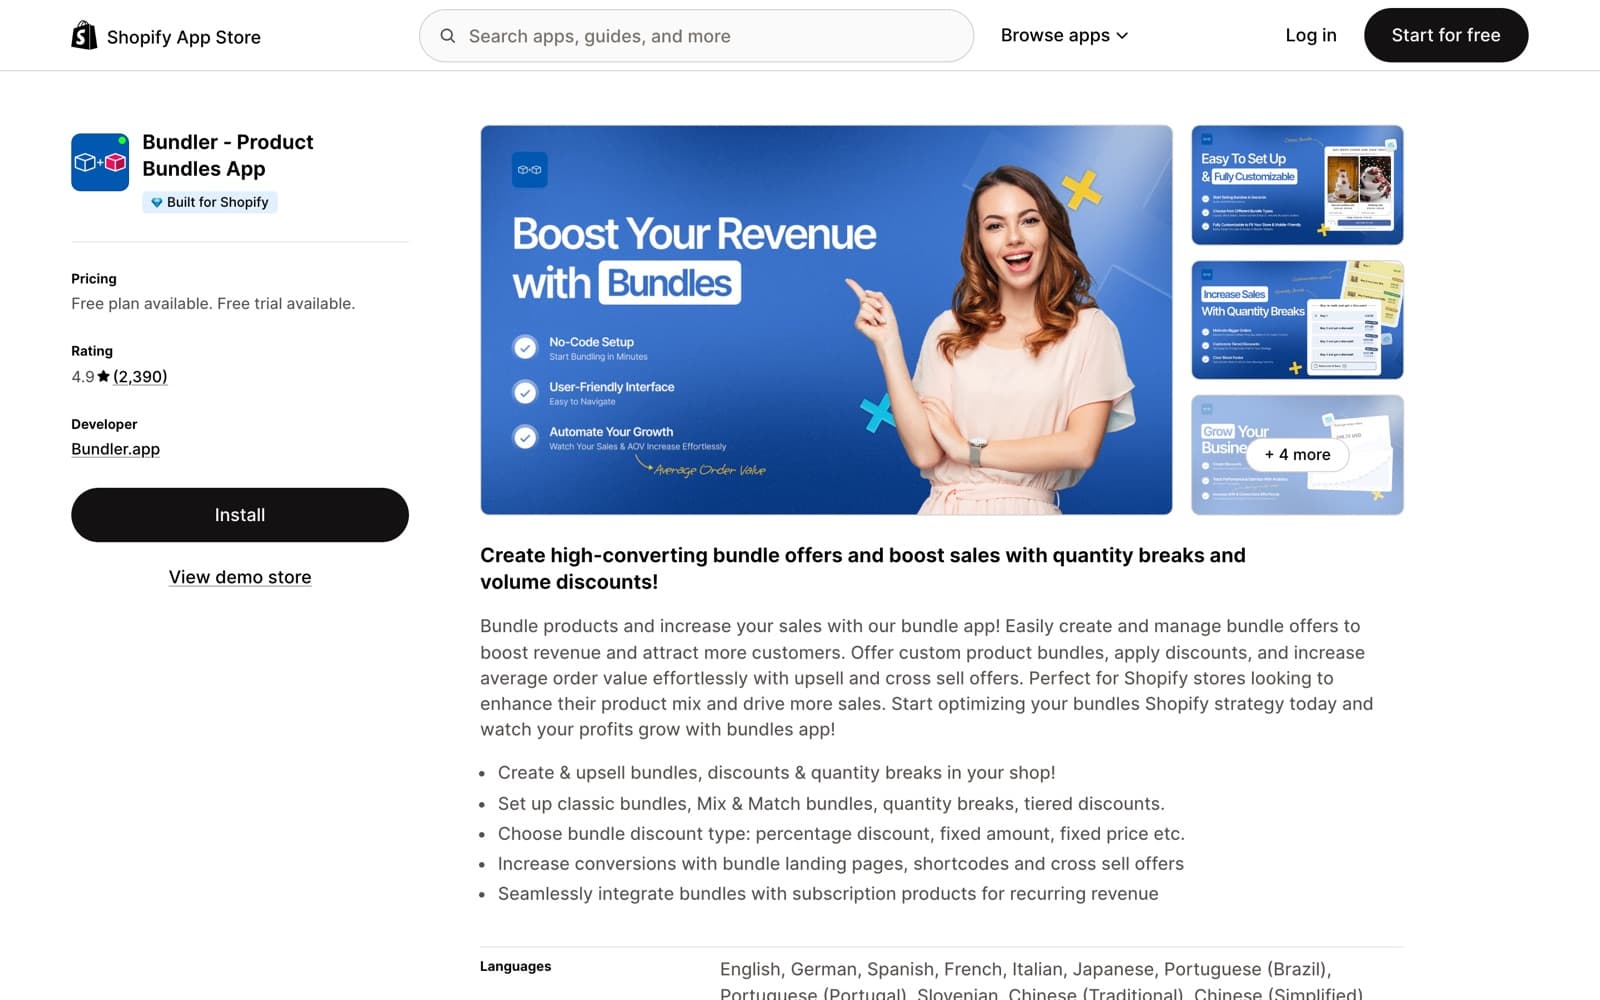Click the search magnifier icon
Screen dimensions: 1600x1000
pyautogui.click(x=448, y=36)
